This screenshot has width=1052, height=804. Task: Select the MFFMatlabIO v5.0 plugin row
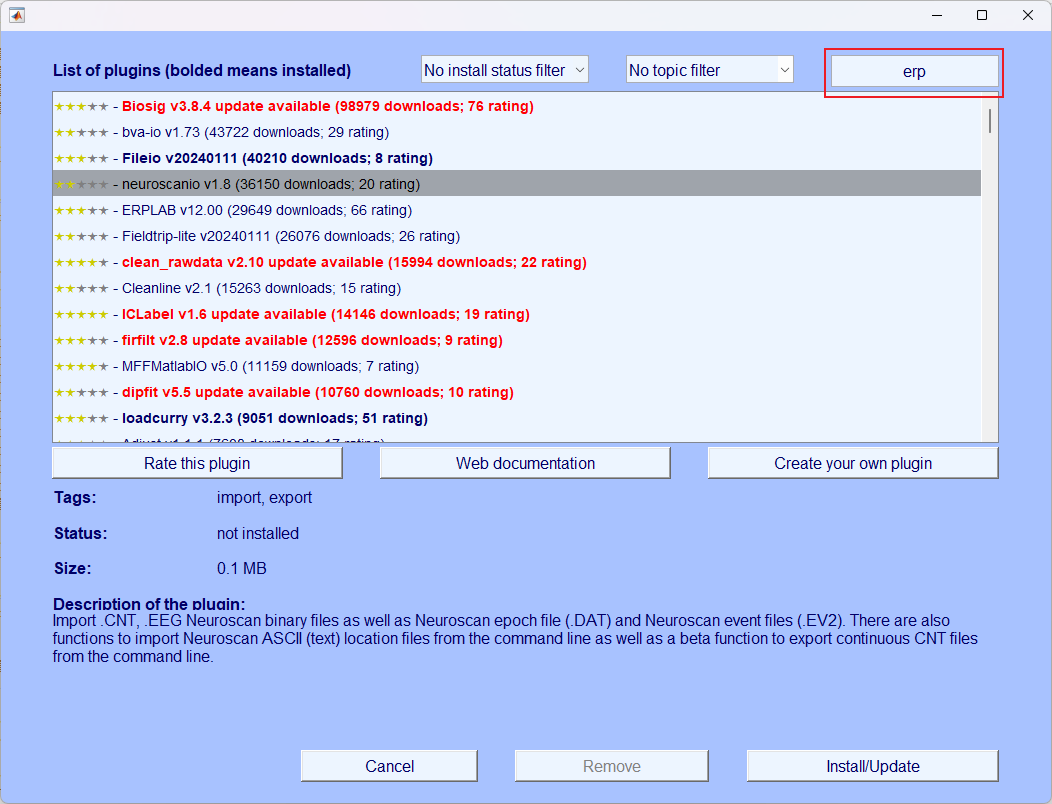coord(517,366)
